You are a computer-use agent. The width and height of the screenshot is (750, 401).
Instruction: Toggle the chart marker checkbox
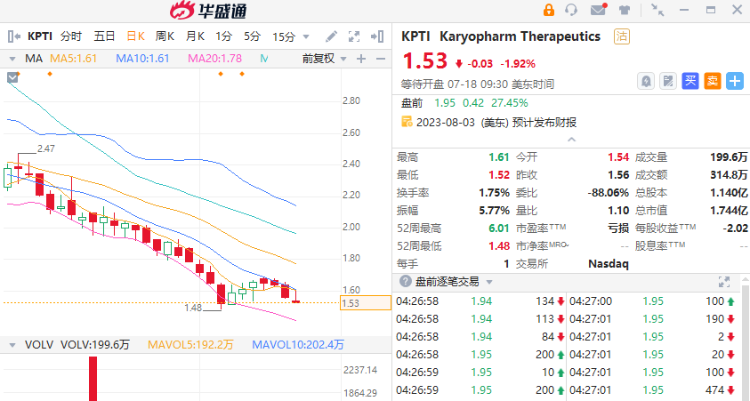point(12,77)
